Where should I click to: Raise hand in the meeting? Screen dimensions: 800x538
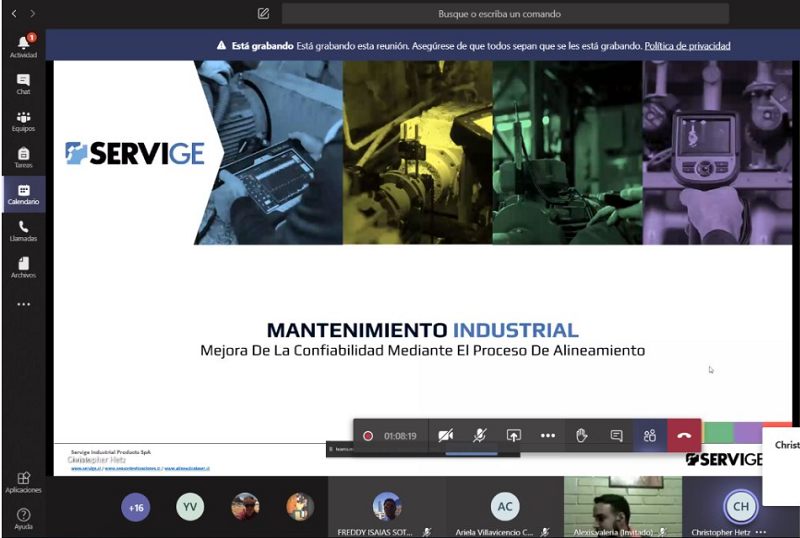tap(582, 435)
